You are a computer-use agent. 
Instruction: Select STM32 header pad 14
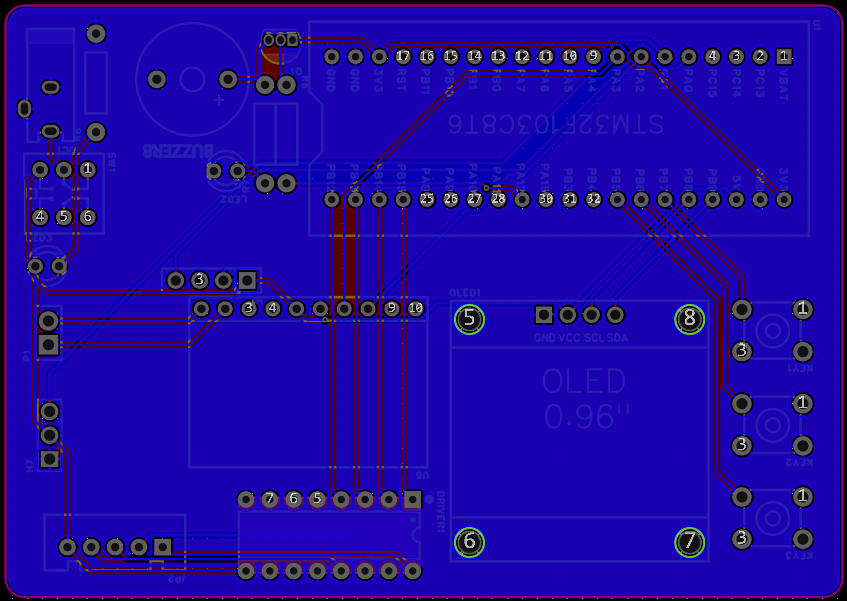[474, 56]
